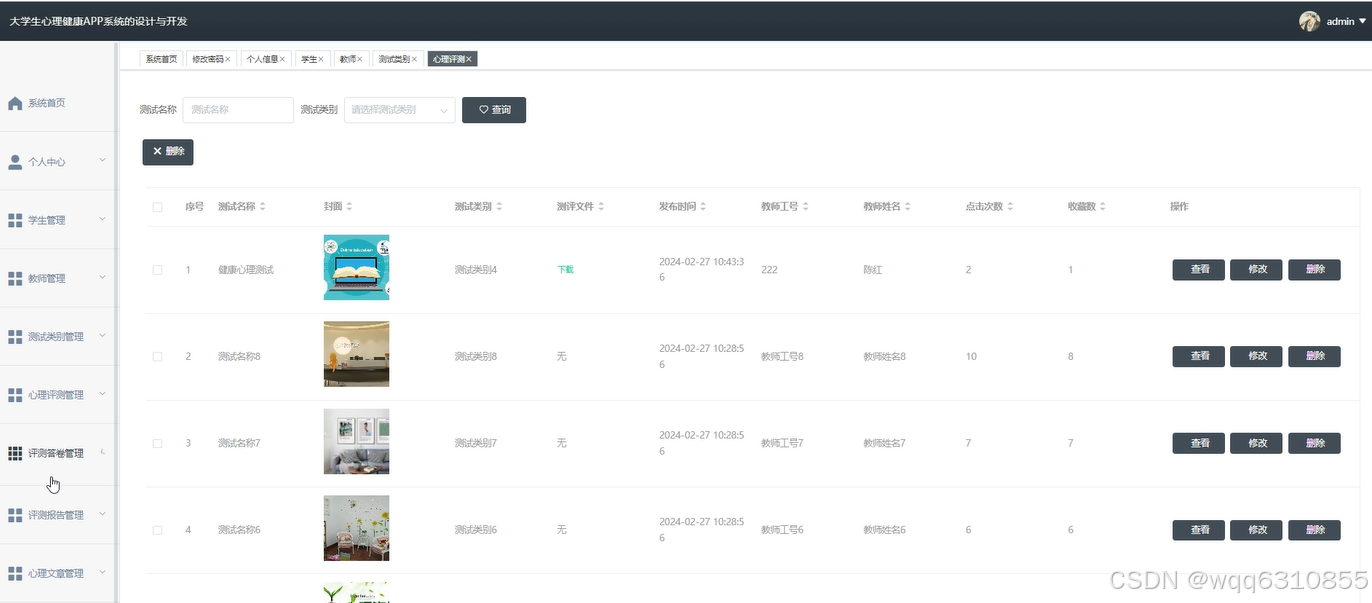Close the 心理评测 tab
The image size is (1372, 603).
pyautogui.click(x=469, y=59)
